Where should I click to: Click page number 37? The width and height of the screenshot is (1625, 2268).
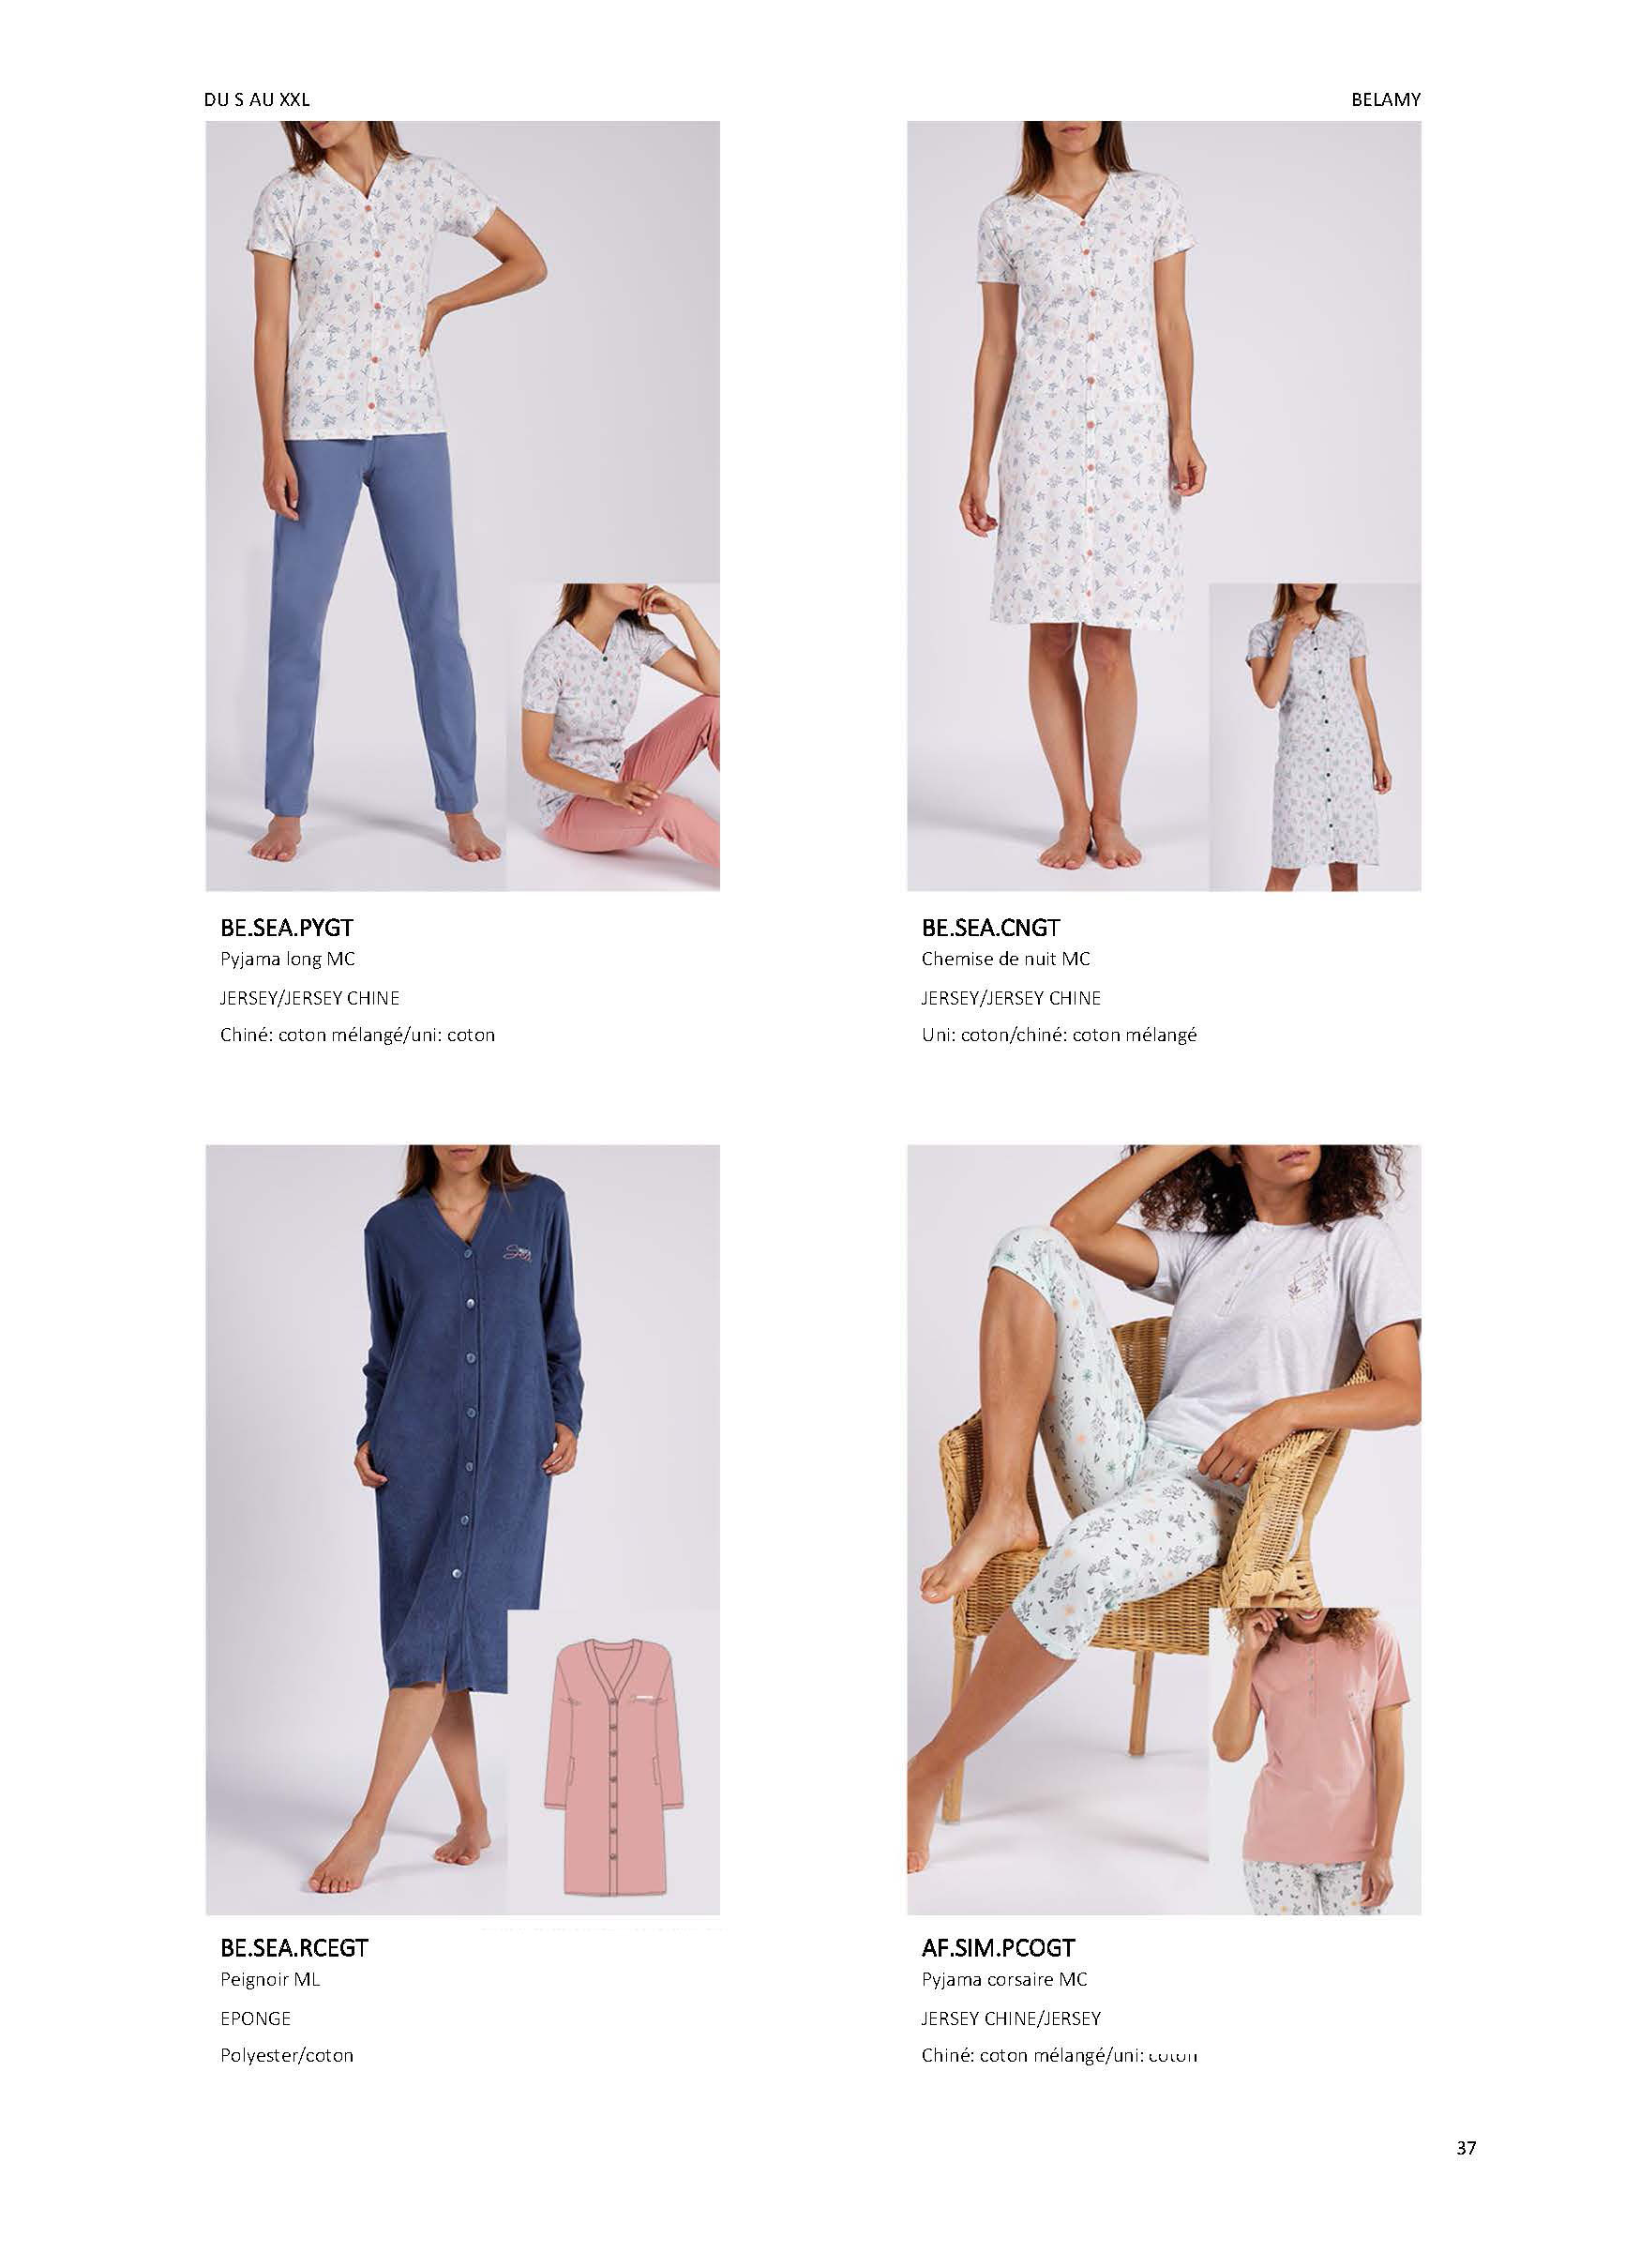pos(1466,2148)
